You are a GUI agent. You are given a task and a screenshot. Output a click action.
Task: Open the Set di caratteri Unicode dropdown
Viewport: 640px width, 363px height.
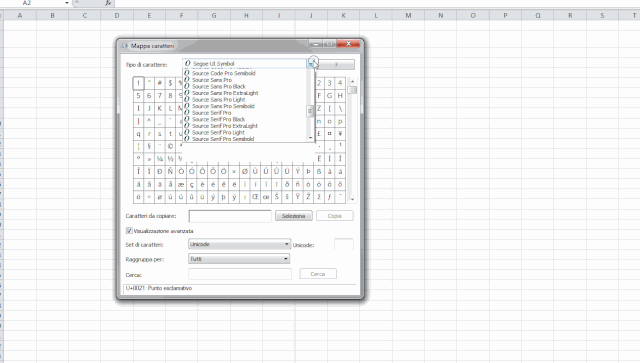point(240,244)
